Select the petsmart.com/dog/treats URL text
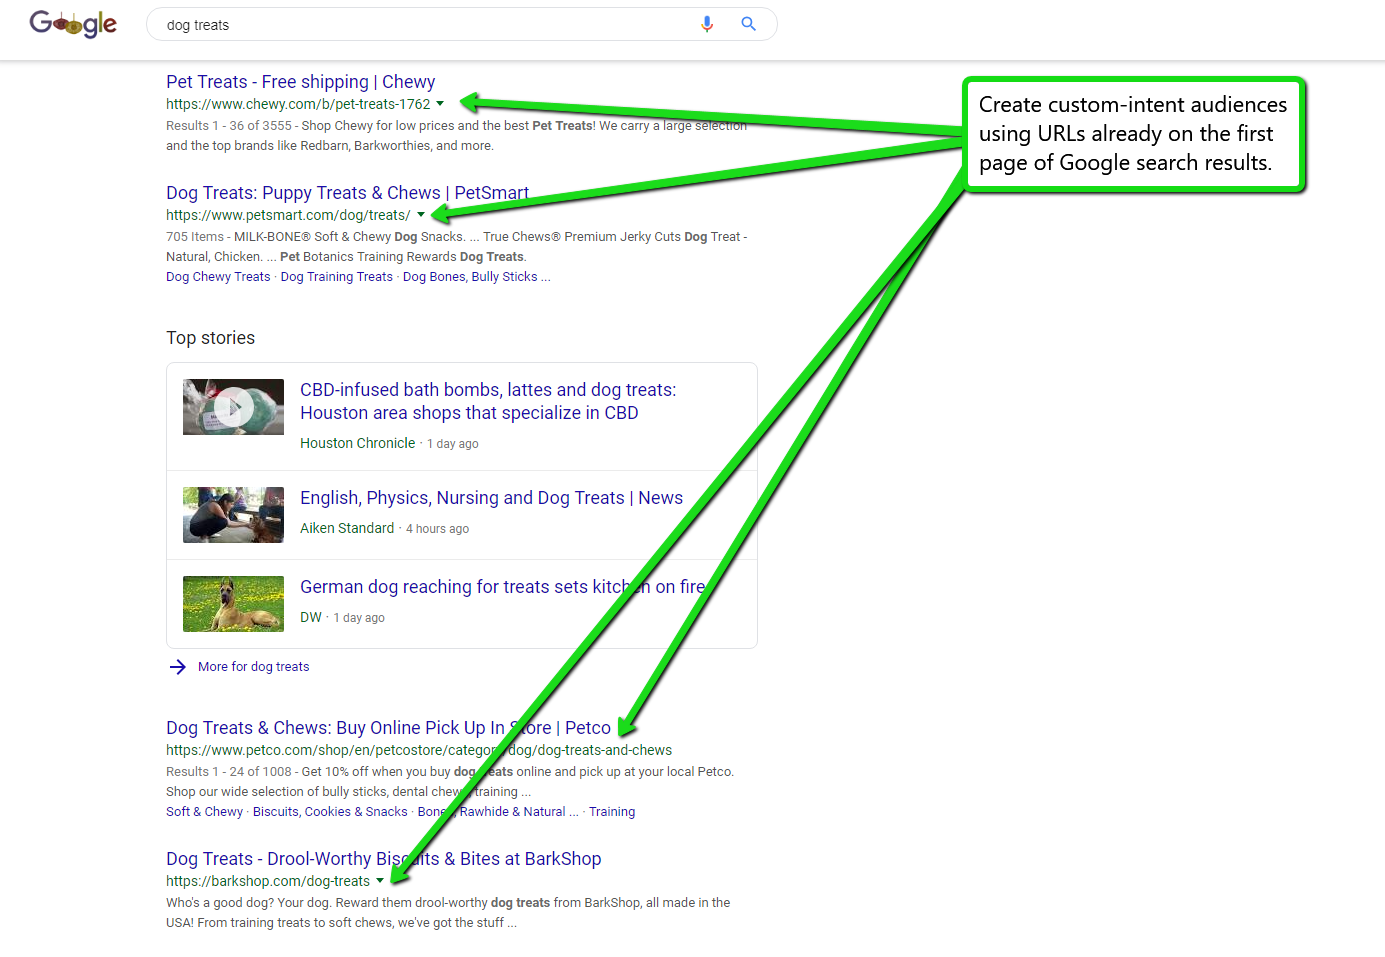 pos(288,215)
